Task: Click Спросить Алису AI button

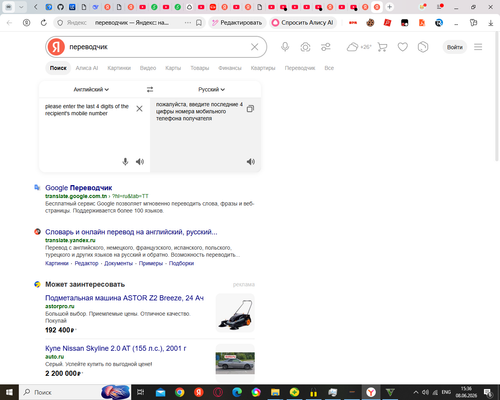Action: (303, 23)
